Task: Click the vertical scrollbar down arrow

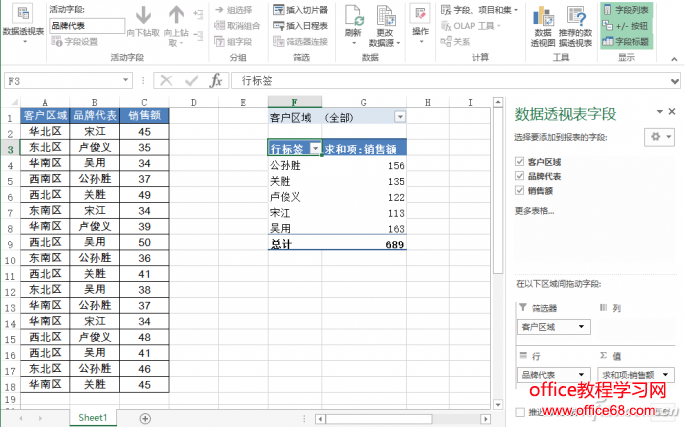Action: (498, 405)
